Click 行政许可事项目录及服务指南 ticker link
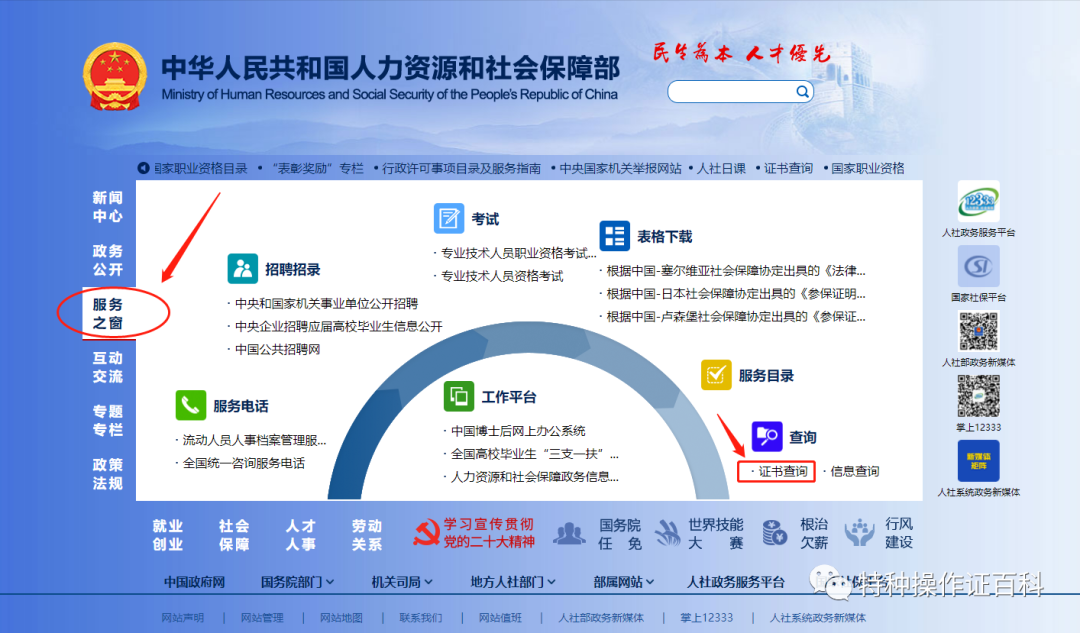 461,168
